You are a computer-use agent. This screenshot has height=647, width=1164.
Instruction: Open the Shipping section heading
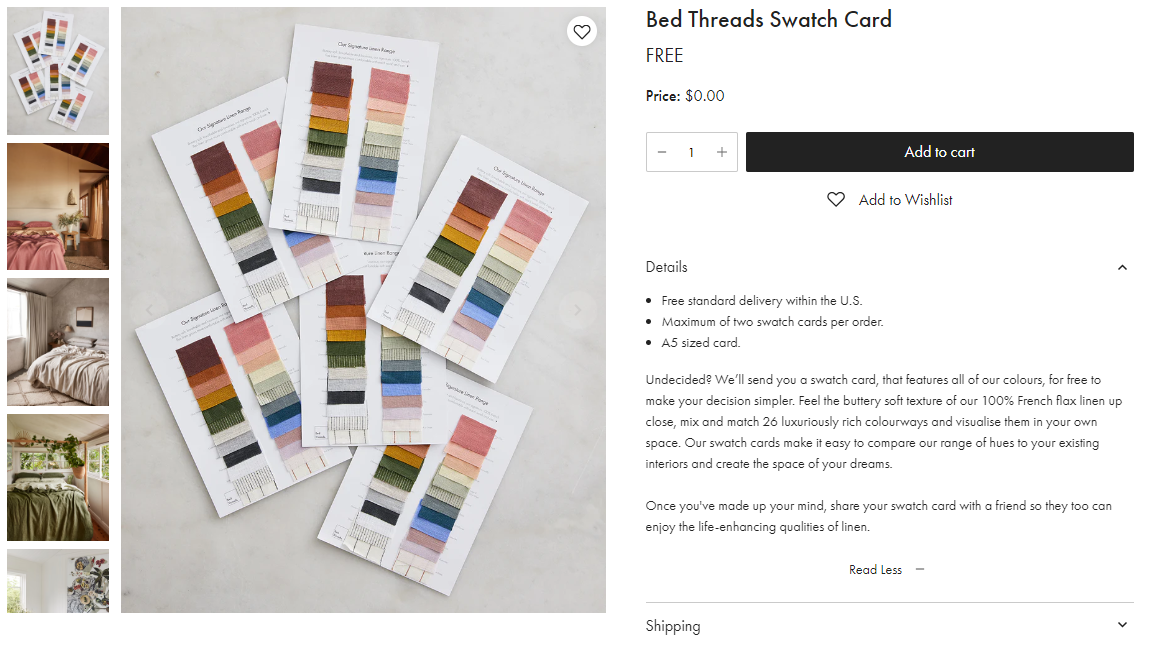[673, 625]
